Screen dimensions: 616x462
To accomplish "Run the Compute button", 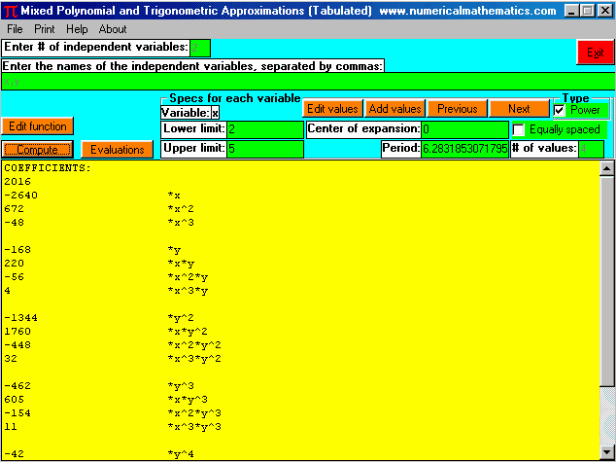I will tap(38, 149).
